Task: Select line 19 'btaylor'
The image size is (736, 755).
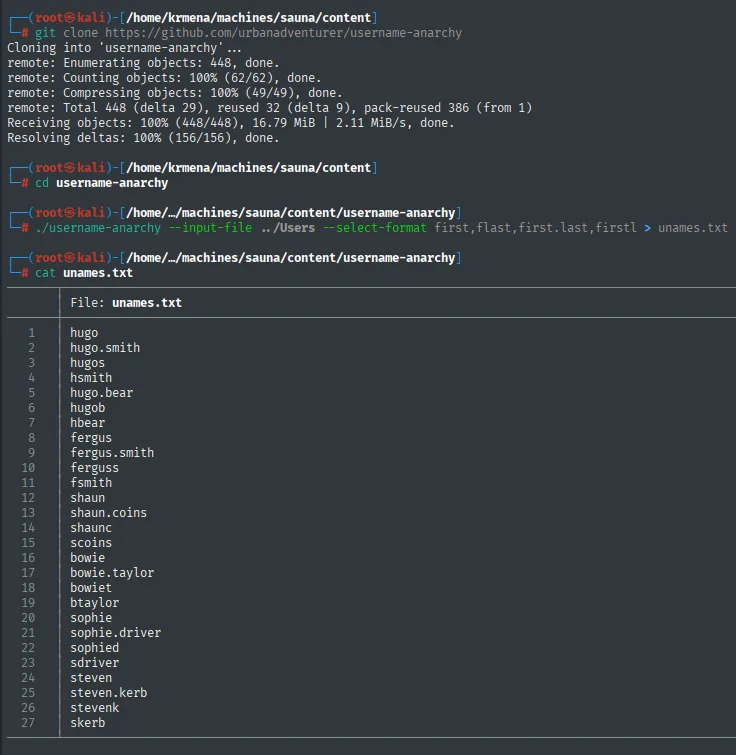Action: [x=94, y=602]
